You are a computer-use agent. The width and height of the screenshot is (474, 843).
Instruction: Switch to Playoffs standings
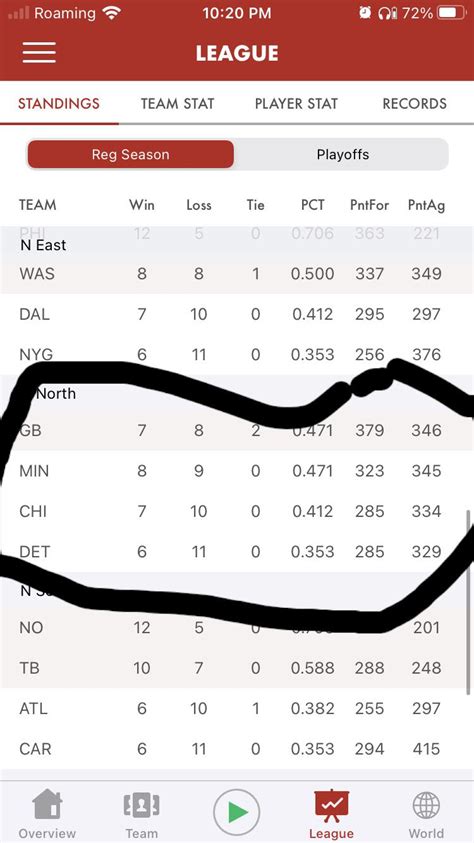(x=342, y=155)
